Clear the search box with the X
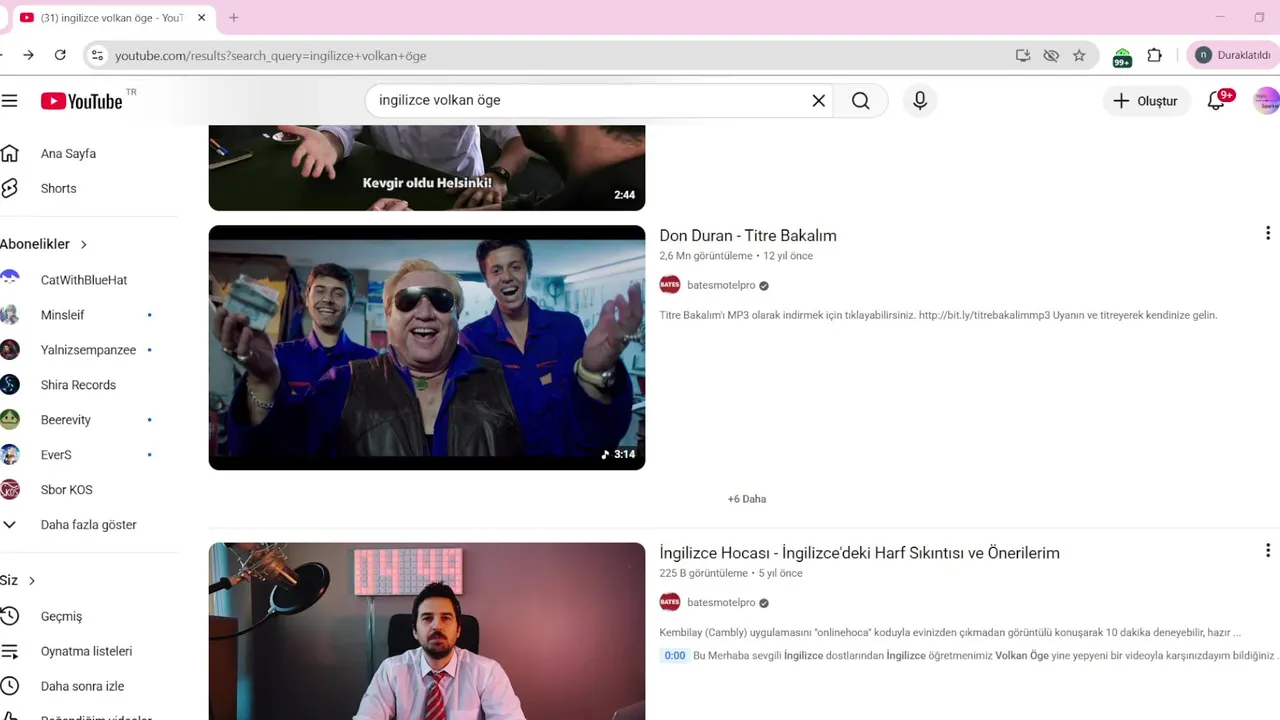The width and height of the screenshot is (1280, 720). point(819,101)
